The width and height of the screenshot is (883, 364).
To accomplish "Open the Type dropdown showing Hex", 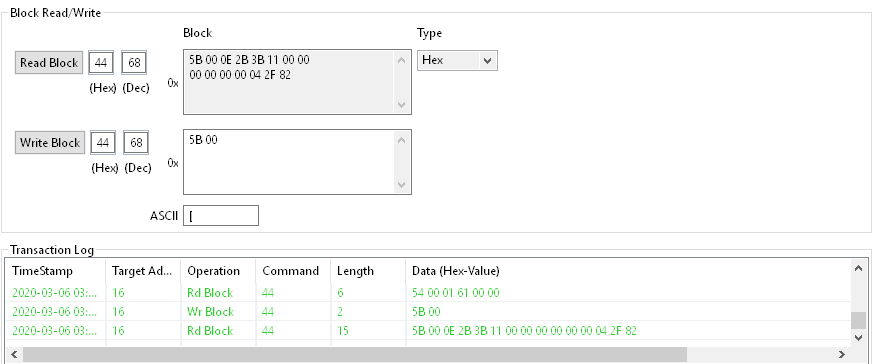I will coord(457,60).
